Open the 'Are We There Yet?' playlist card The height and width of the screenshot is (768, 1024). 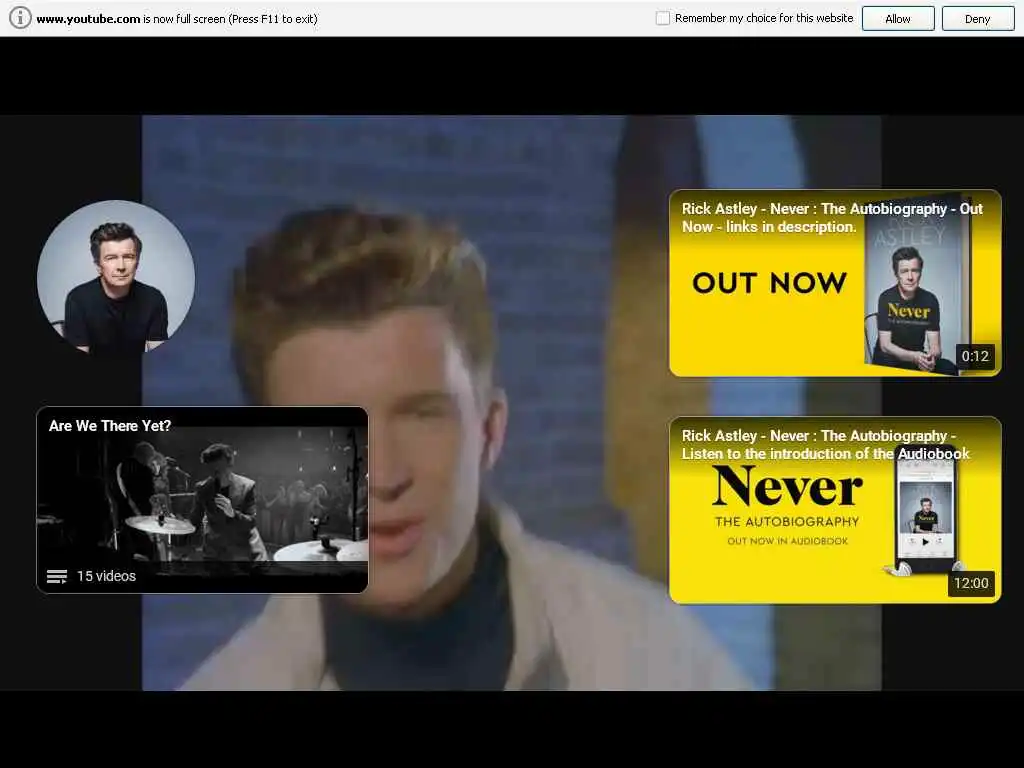point(202,500)
